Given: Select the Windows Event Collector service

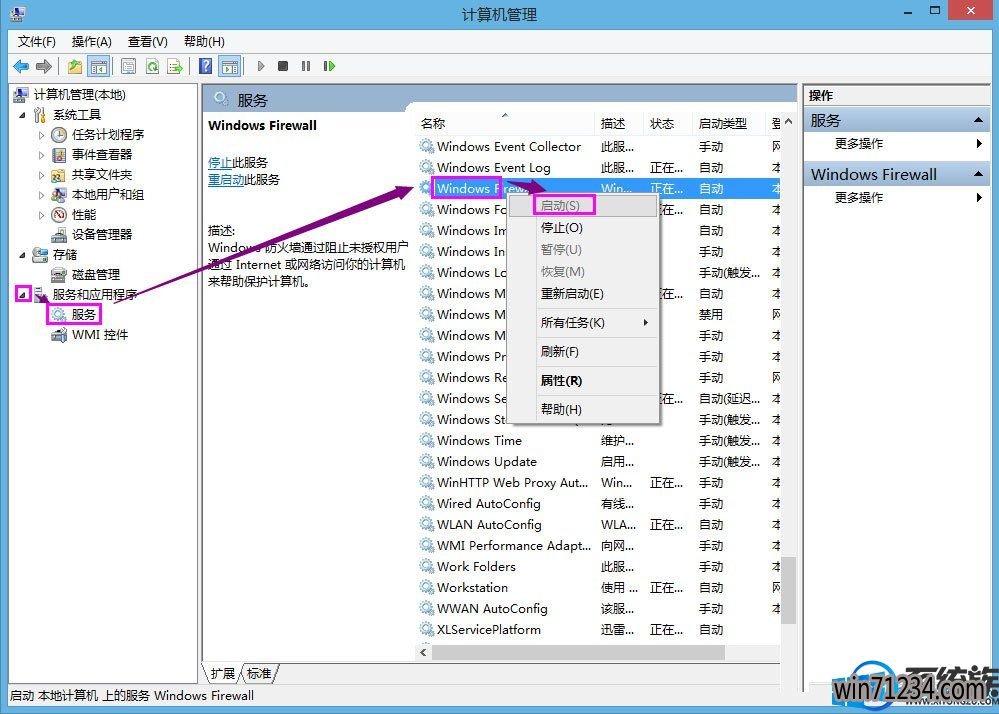Looking at the screenshot, I should click(599, 146).
